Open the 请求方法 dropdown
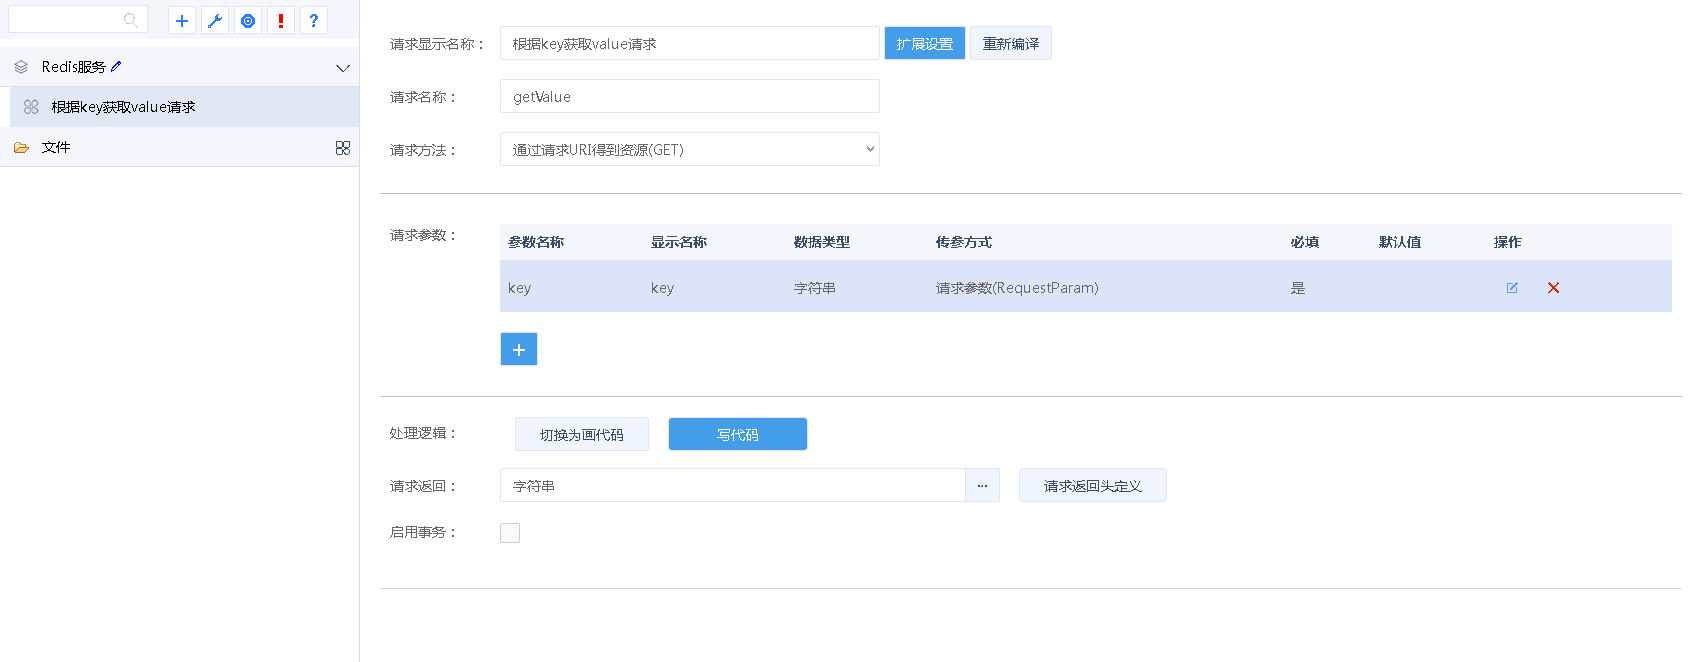 point(689,150)
